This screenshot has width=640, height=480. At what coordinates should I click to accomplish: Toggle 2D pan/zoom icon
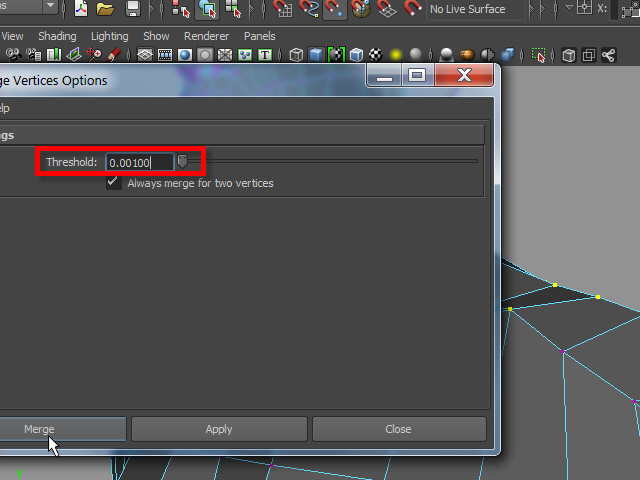coord(94,54)
